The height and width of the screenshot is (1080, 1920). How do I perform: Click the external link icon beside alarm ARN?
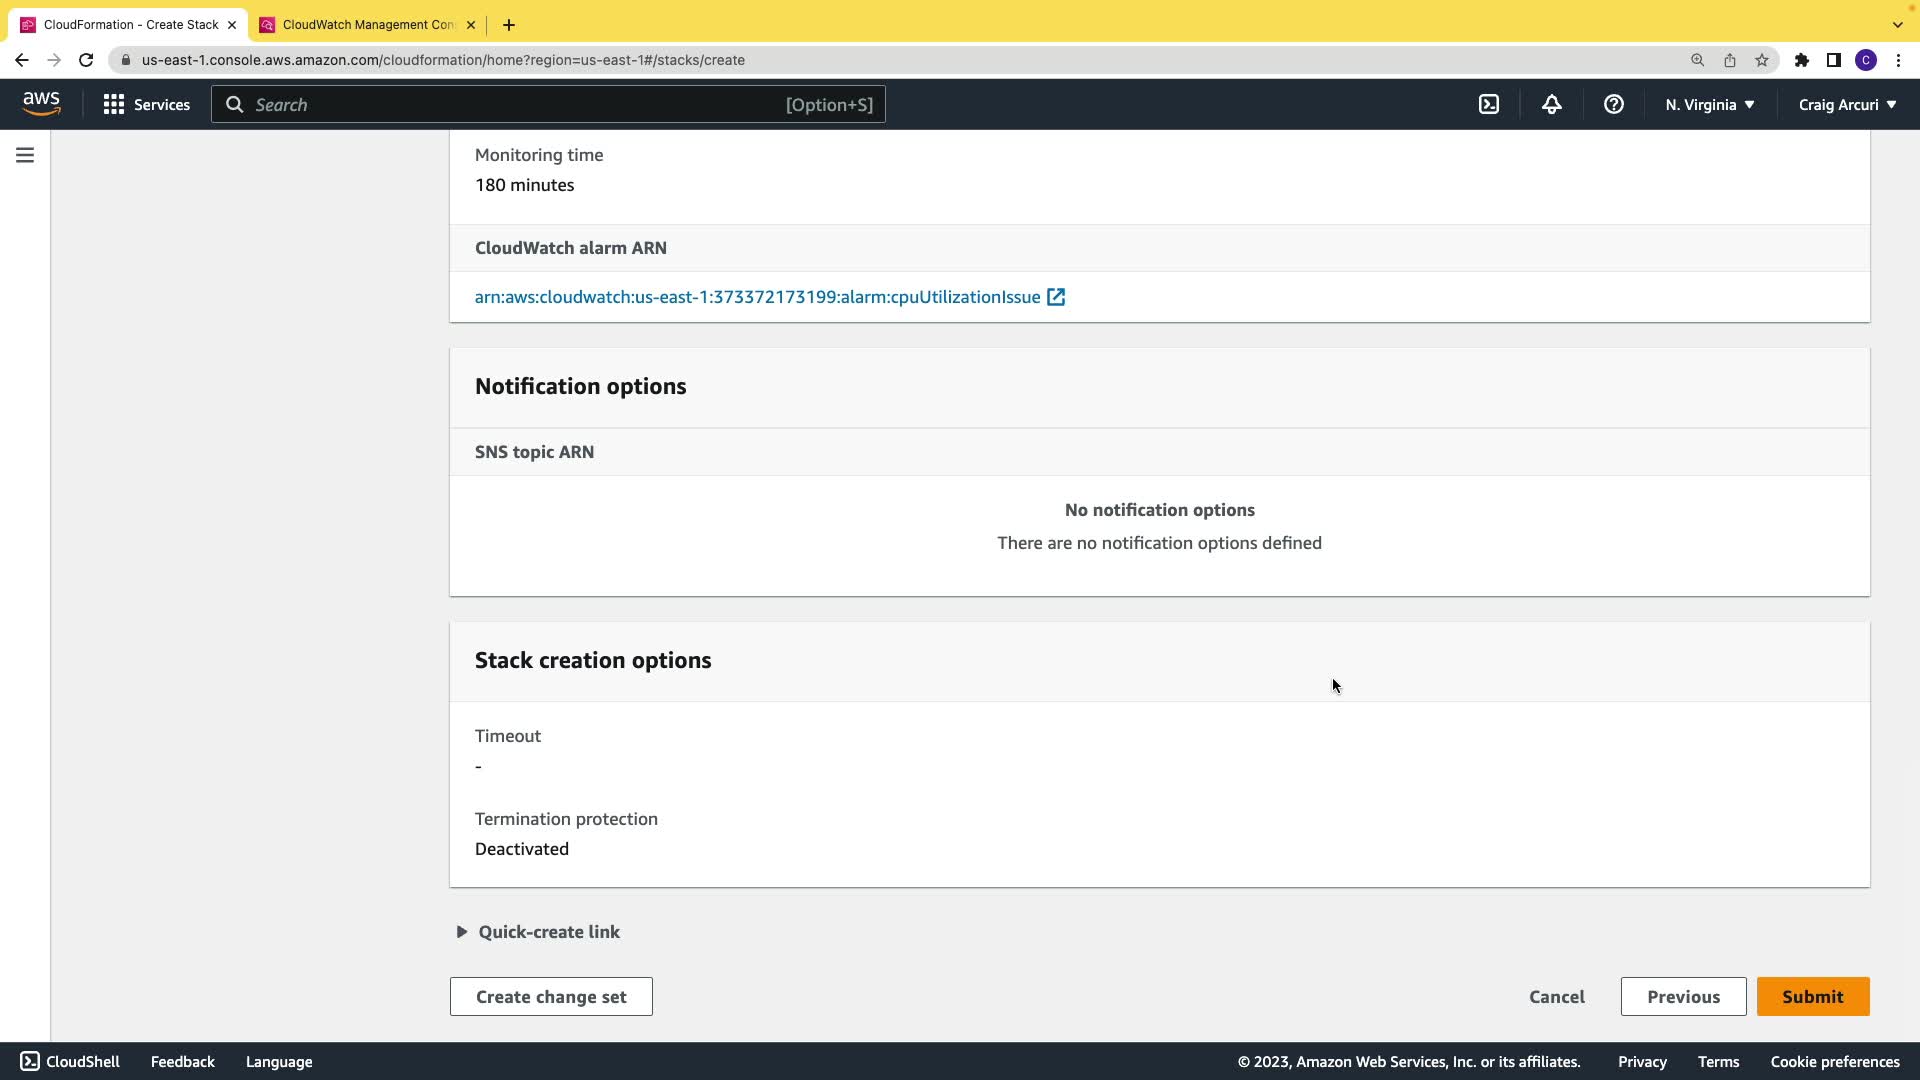(x=1056, y=297)
